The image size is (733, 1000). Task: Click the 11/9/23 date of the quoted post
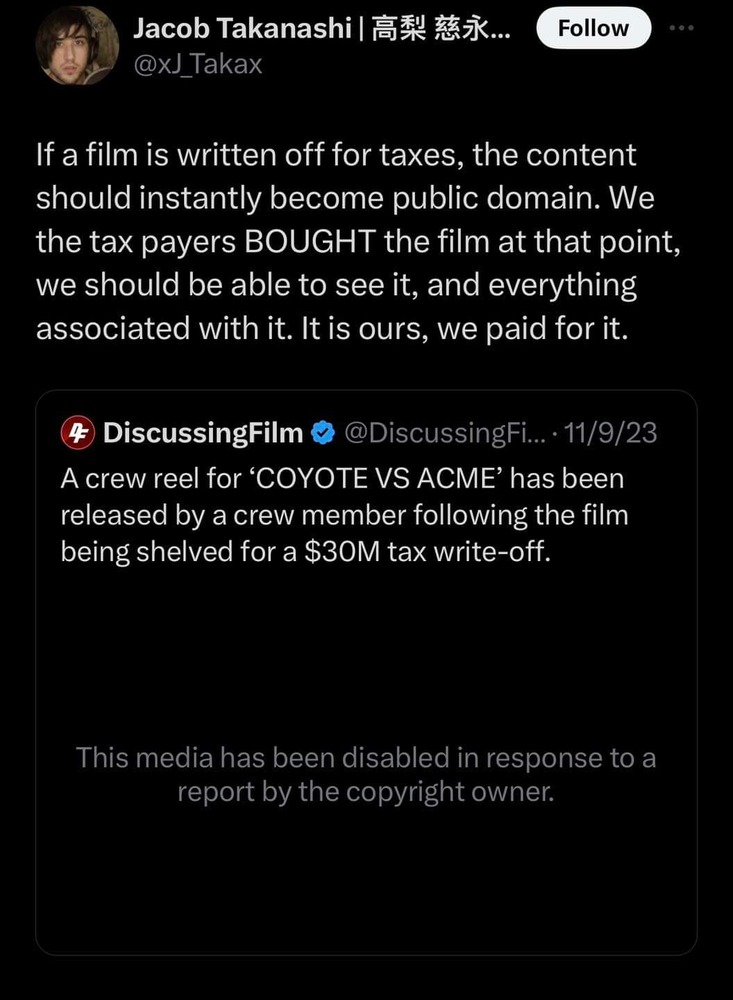[612, 433]
